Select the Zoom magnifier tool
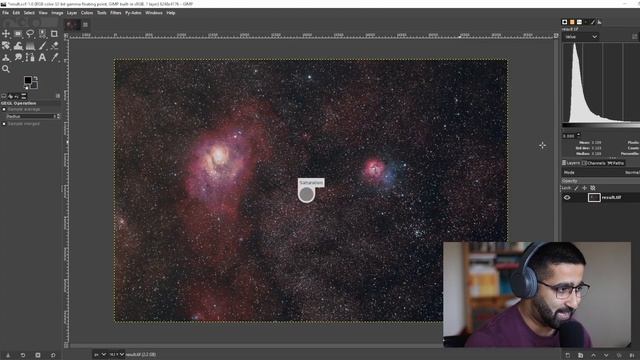 click(6, 69)
